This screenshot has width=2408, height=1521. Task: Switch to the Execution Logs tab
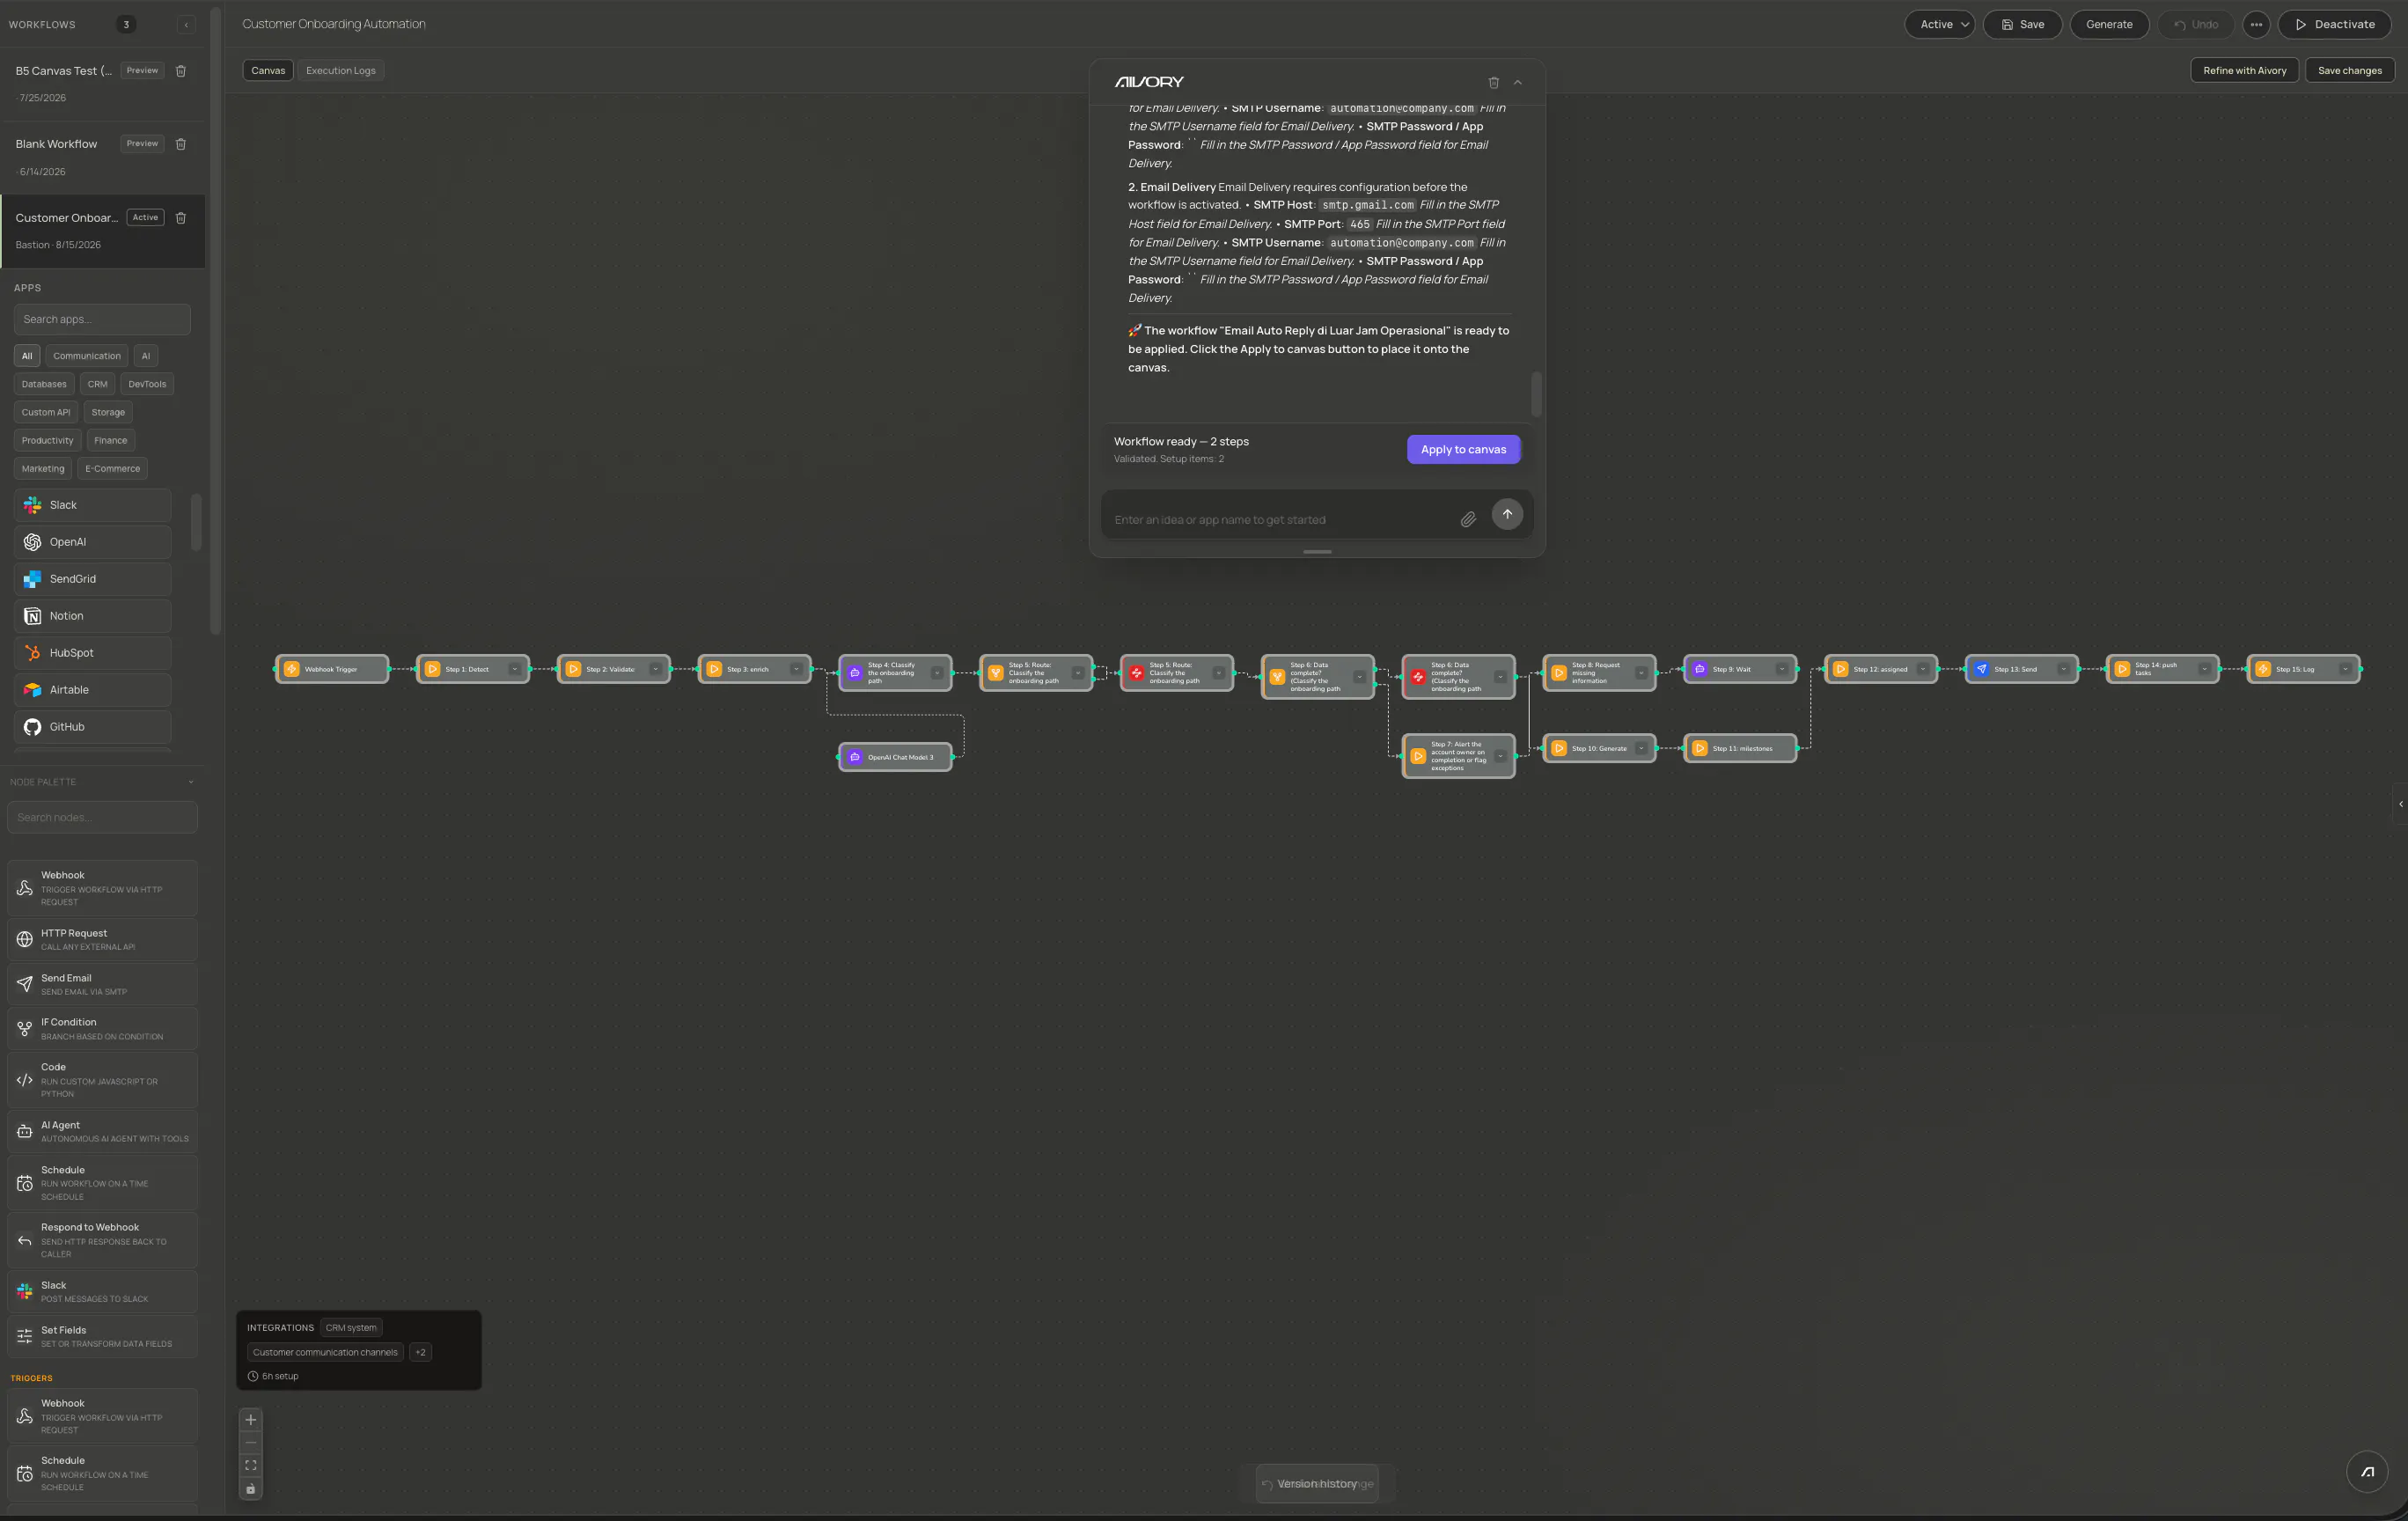[341, 70]
